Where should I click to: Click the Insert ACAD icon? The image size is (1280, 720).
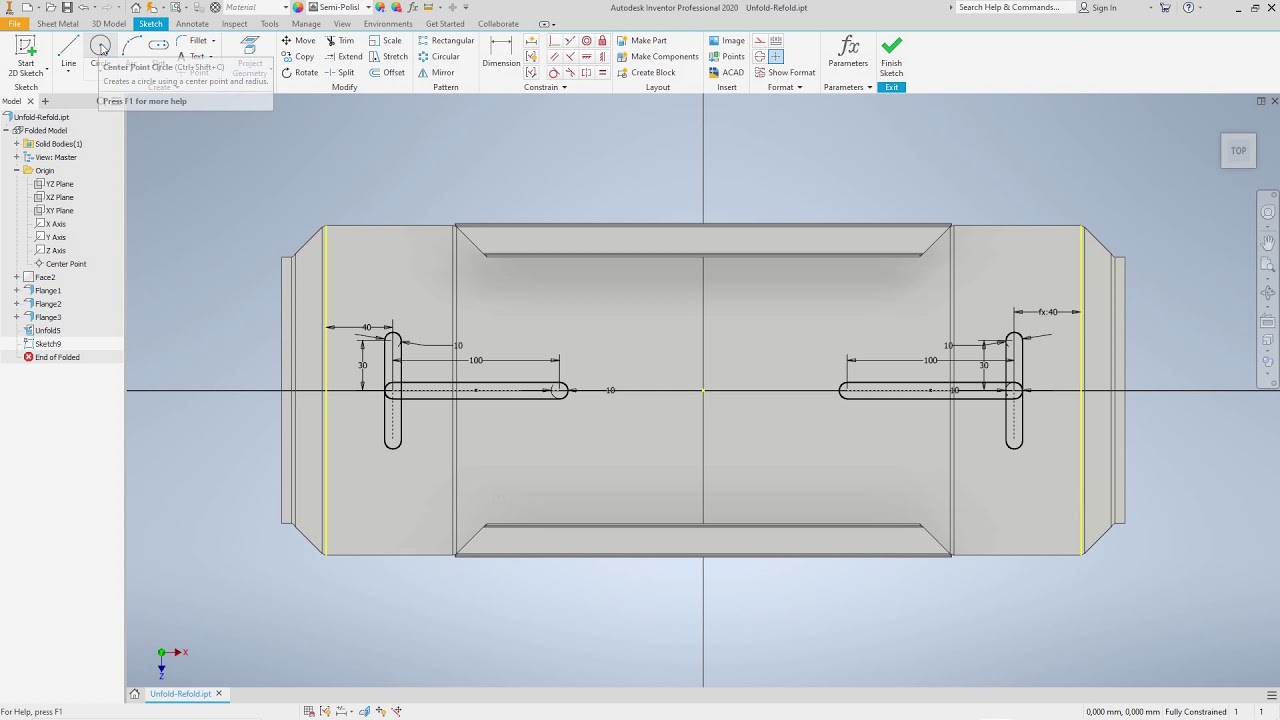point(725,73)
